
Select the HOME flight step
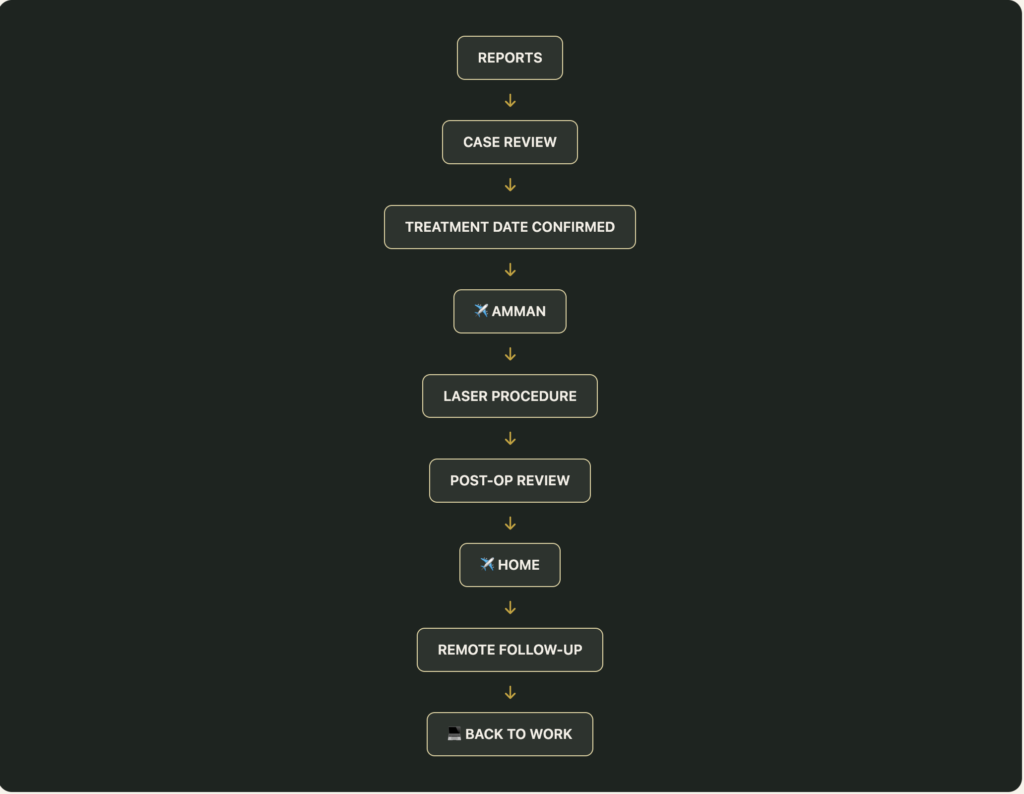coord(510,565)
